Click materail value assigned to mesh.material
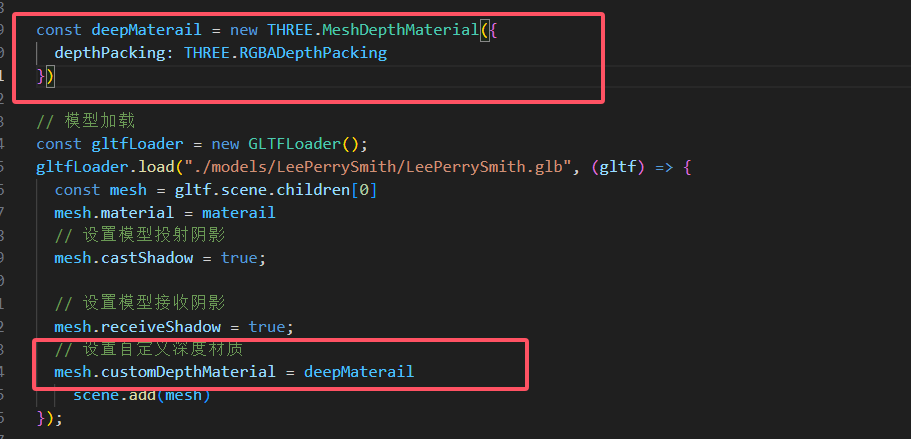The height and width of the screenshot is (439, 911). pos(238,212)
